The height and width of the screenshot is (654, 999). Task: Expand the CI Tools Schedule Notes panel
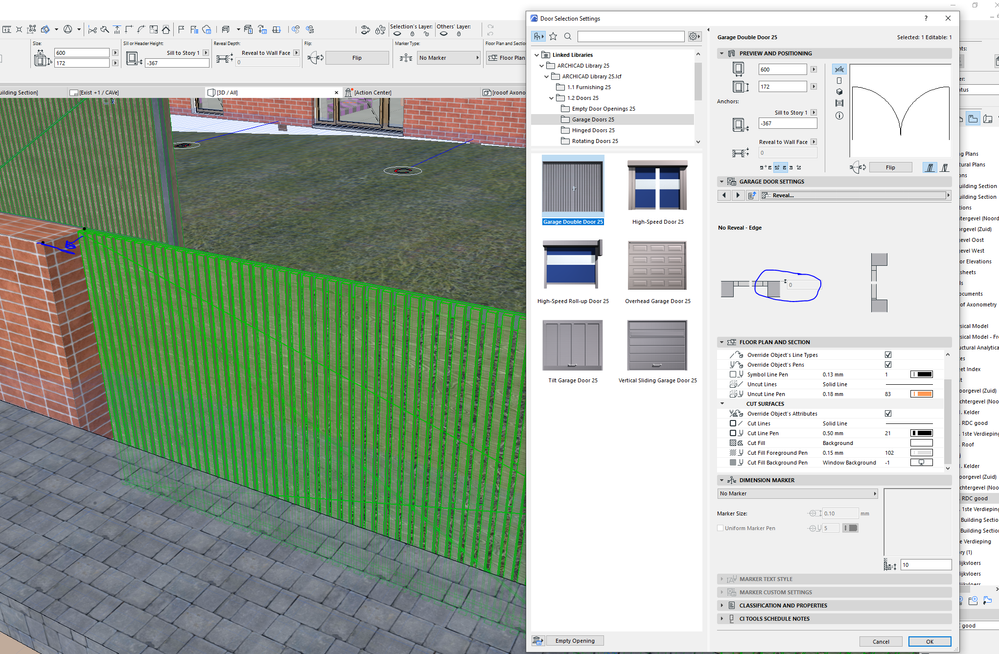pos(722,619)
